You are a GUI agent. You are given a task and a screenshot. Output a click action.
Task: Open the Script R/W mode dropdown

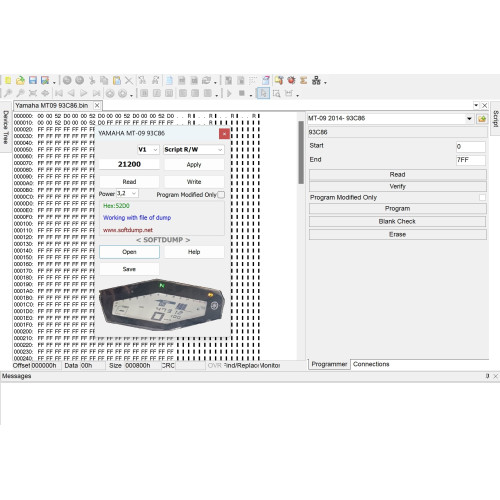(x=193, y=150)
